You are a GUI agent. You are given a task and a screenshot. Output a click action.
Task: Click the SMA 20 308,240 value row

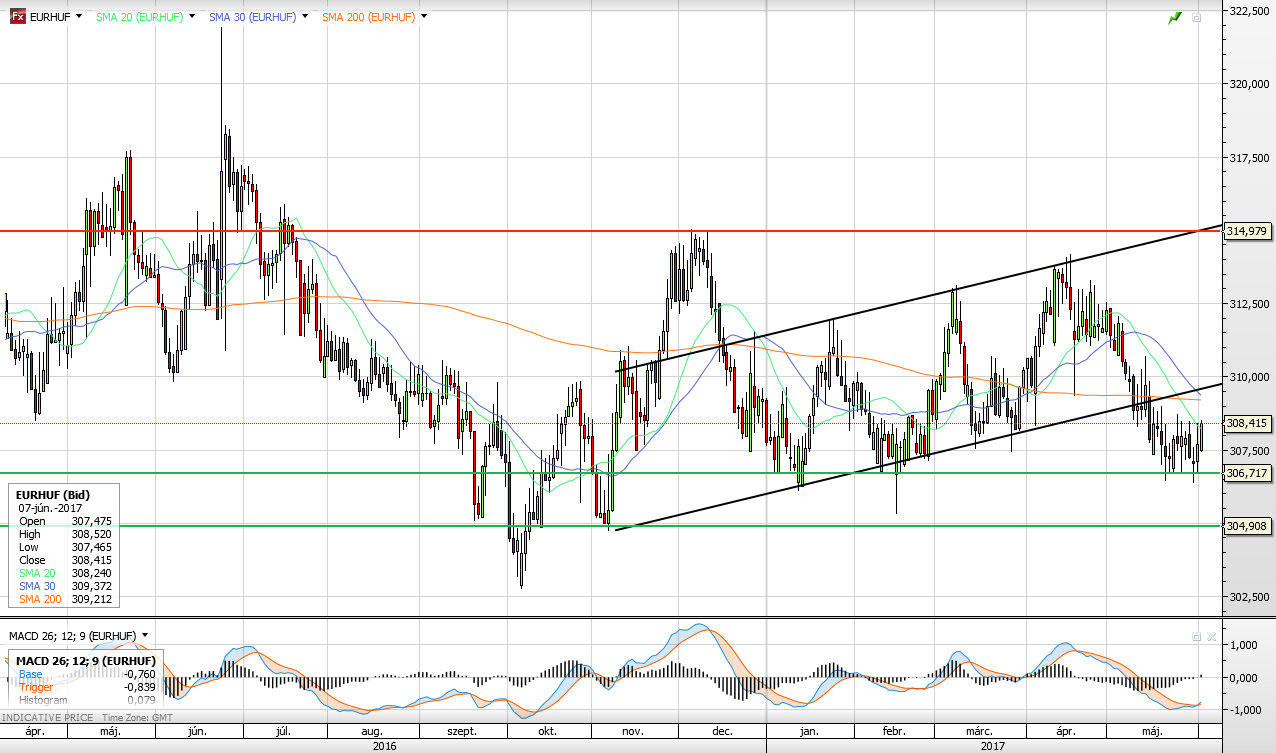coord(66,573)
